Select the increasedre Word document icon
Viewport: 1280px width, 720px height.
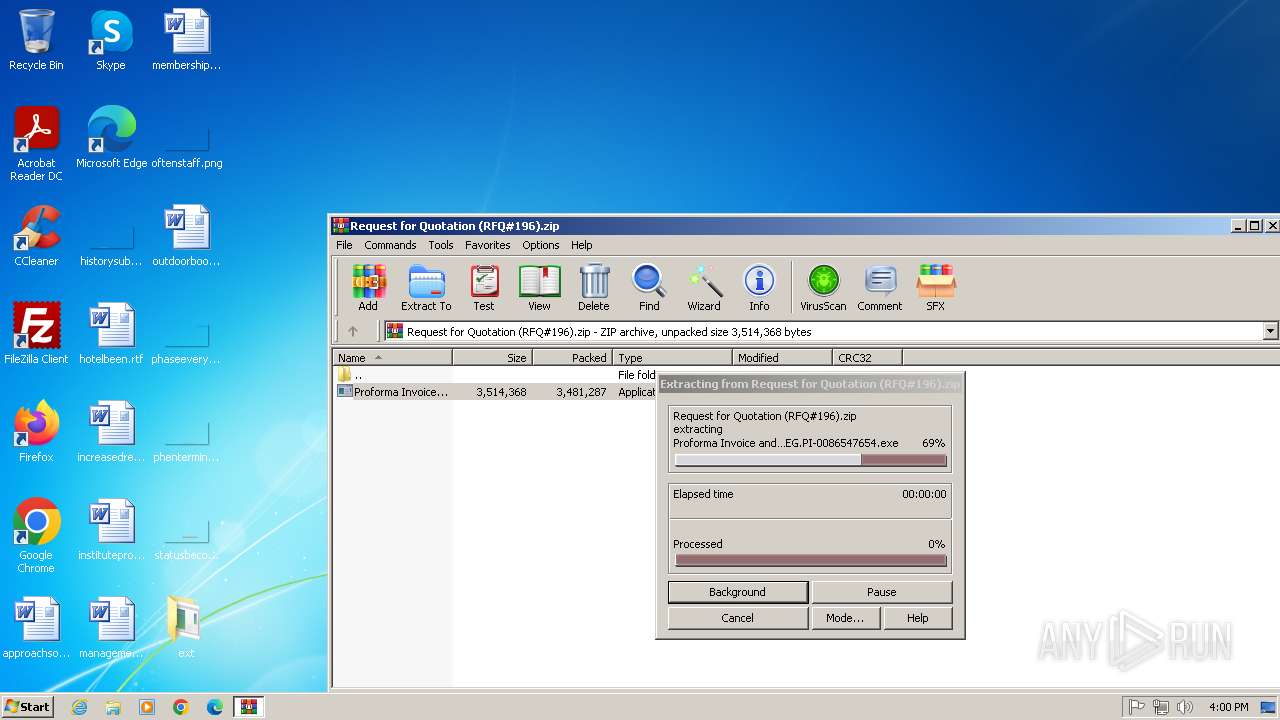[x=111, y=432]
